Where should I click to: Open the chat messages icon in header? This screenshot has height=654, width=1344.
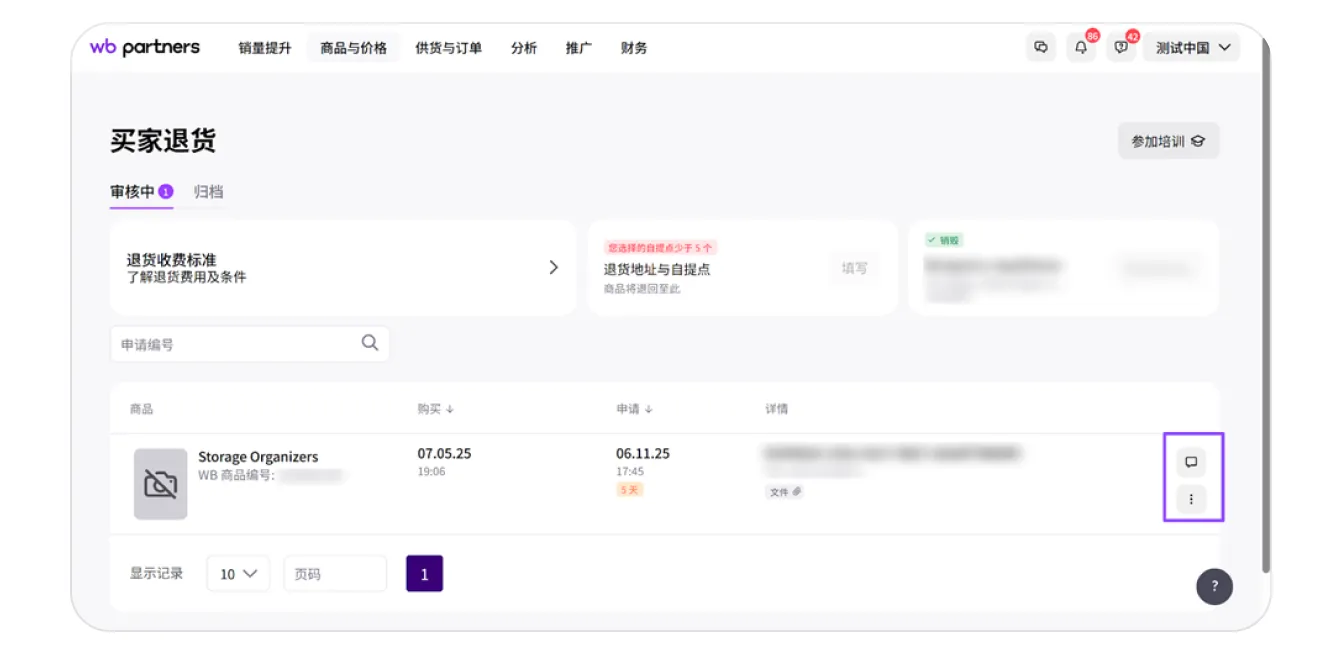pos(1041,47)
